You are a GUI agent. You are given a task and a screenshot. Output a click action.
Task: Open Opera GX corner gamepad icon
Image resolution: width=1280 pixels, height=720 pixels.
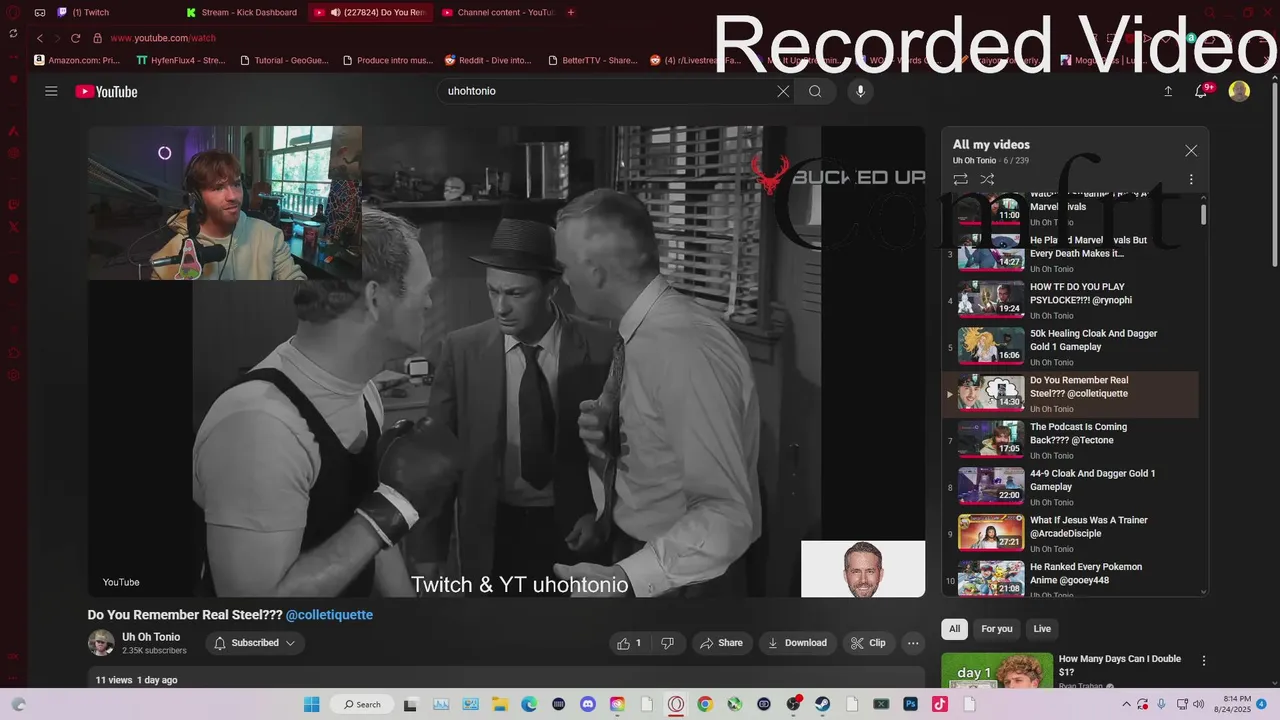(40, 12)
